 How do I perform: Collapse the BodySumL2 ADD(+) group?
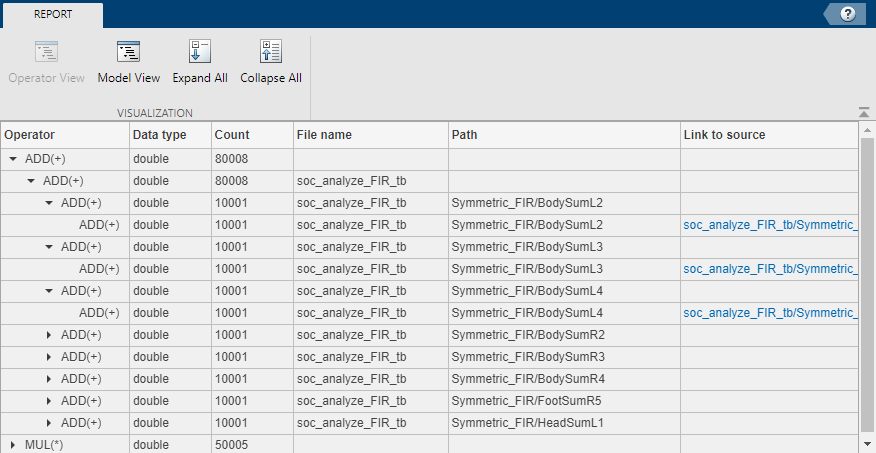pos(49,203)
